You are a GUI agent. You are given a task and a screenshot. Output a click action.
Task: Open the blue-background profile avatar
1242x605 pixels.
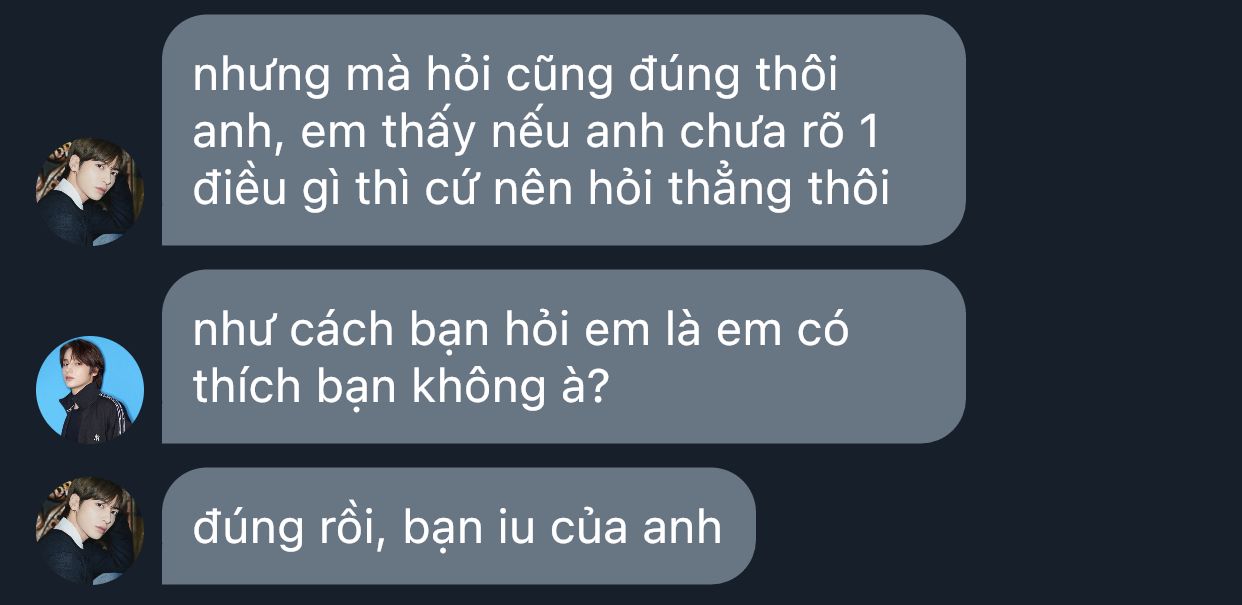[x=90, y=389]
